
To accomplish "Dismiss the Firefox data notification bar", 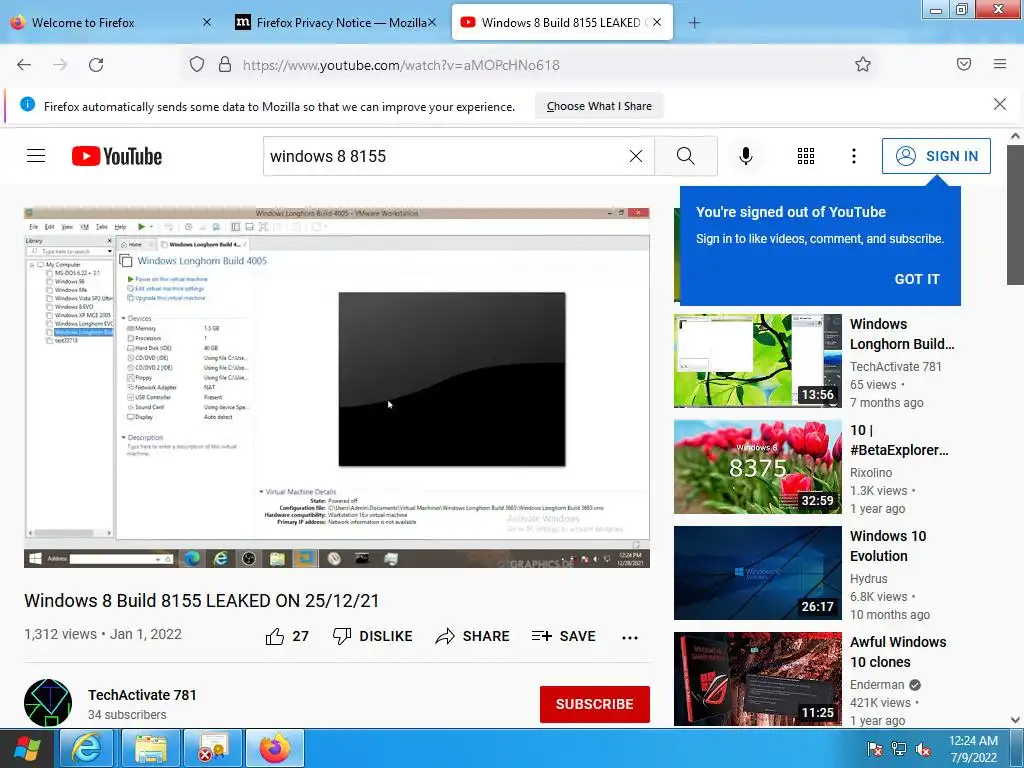I will click(x=1000, y=104).
